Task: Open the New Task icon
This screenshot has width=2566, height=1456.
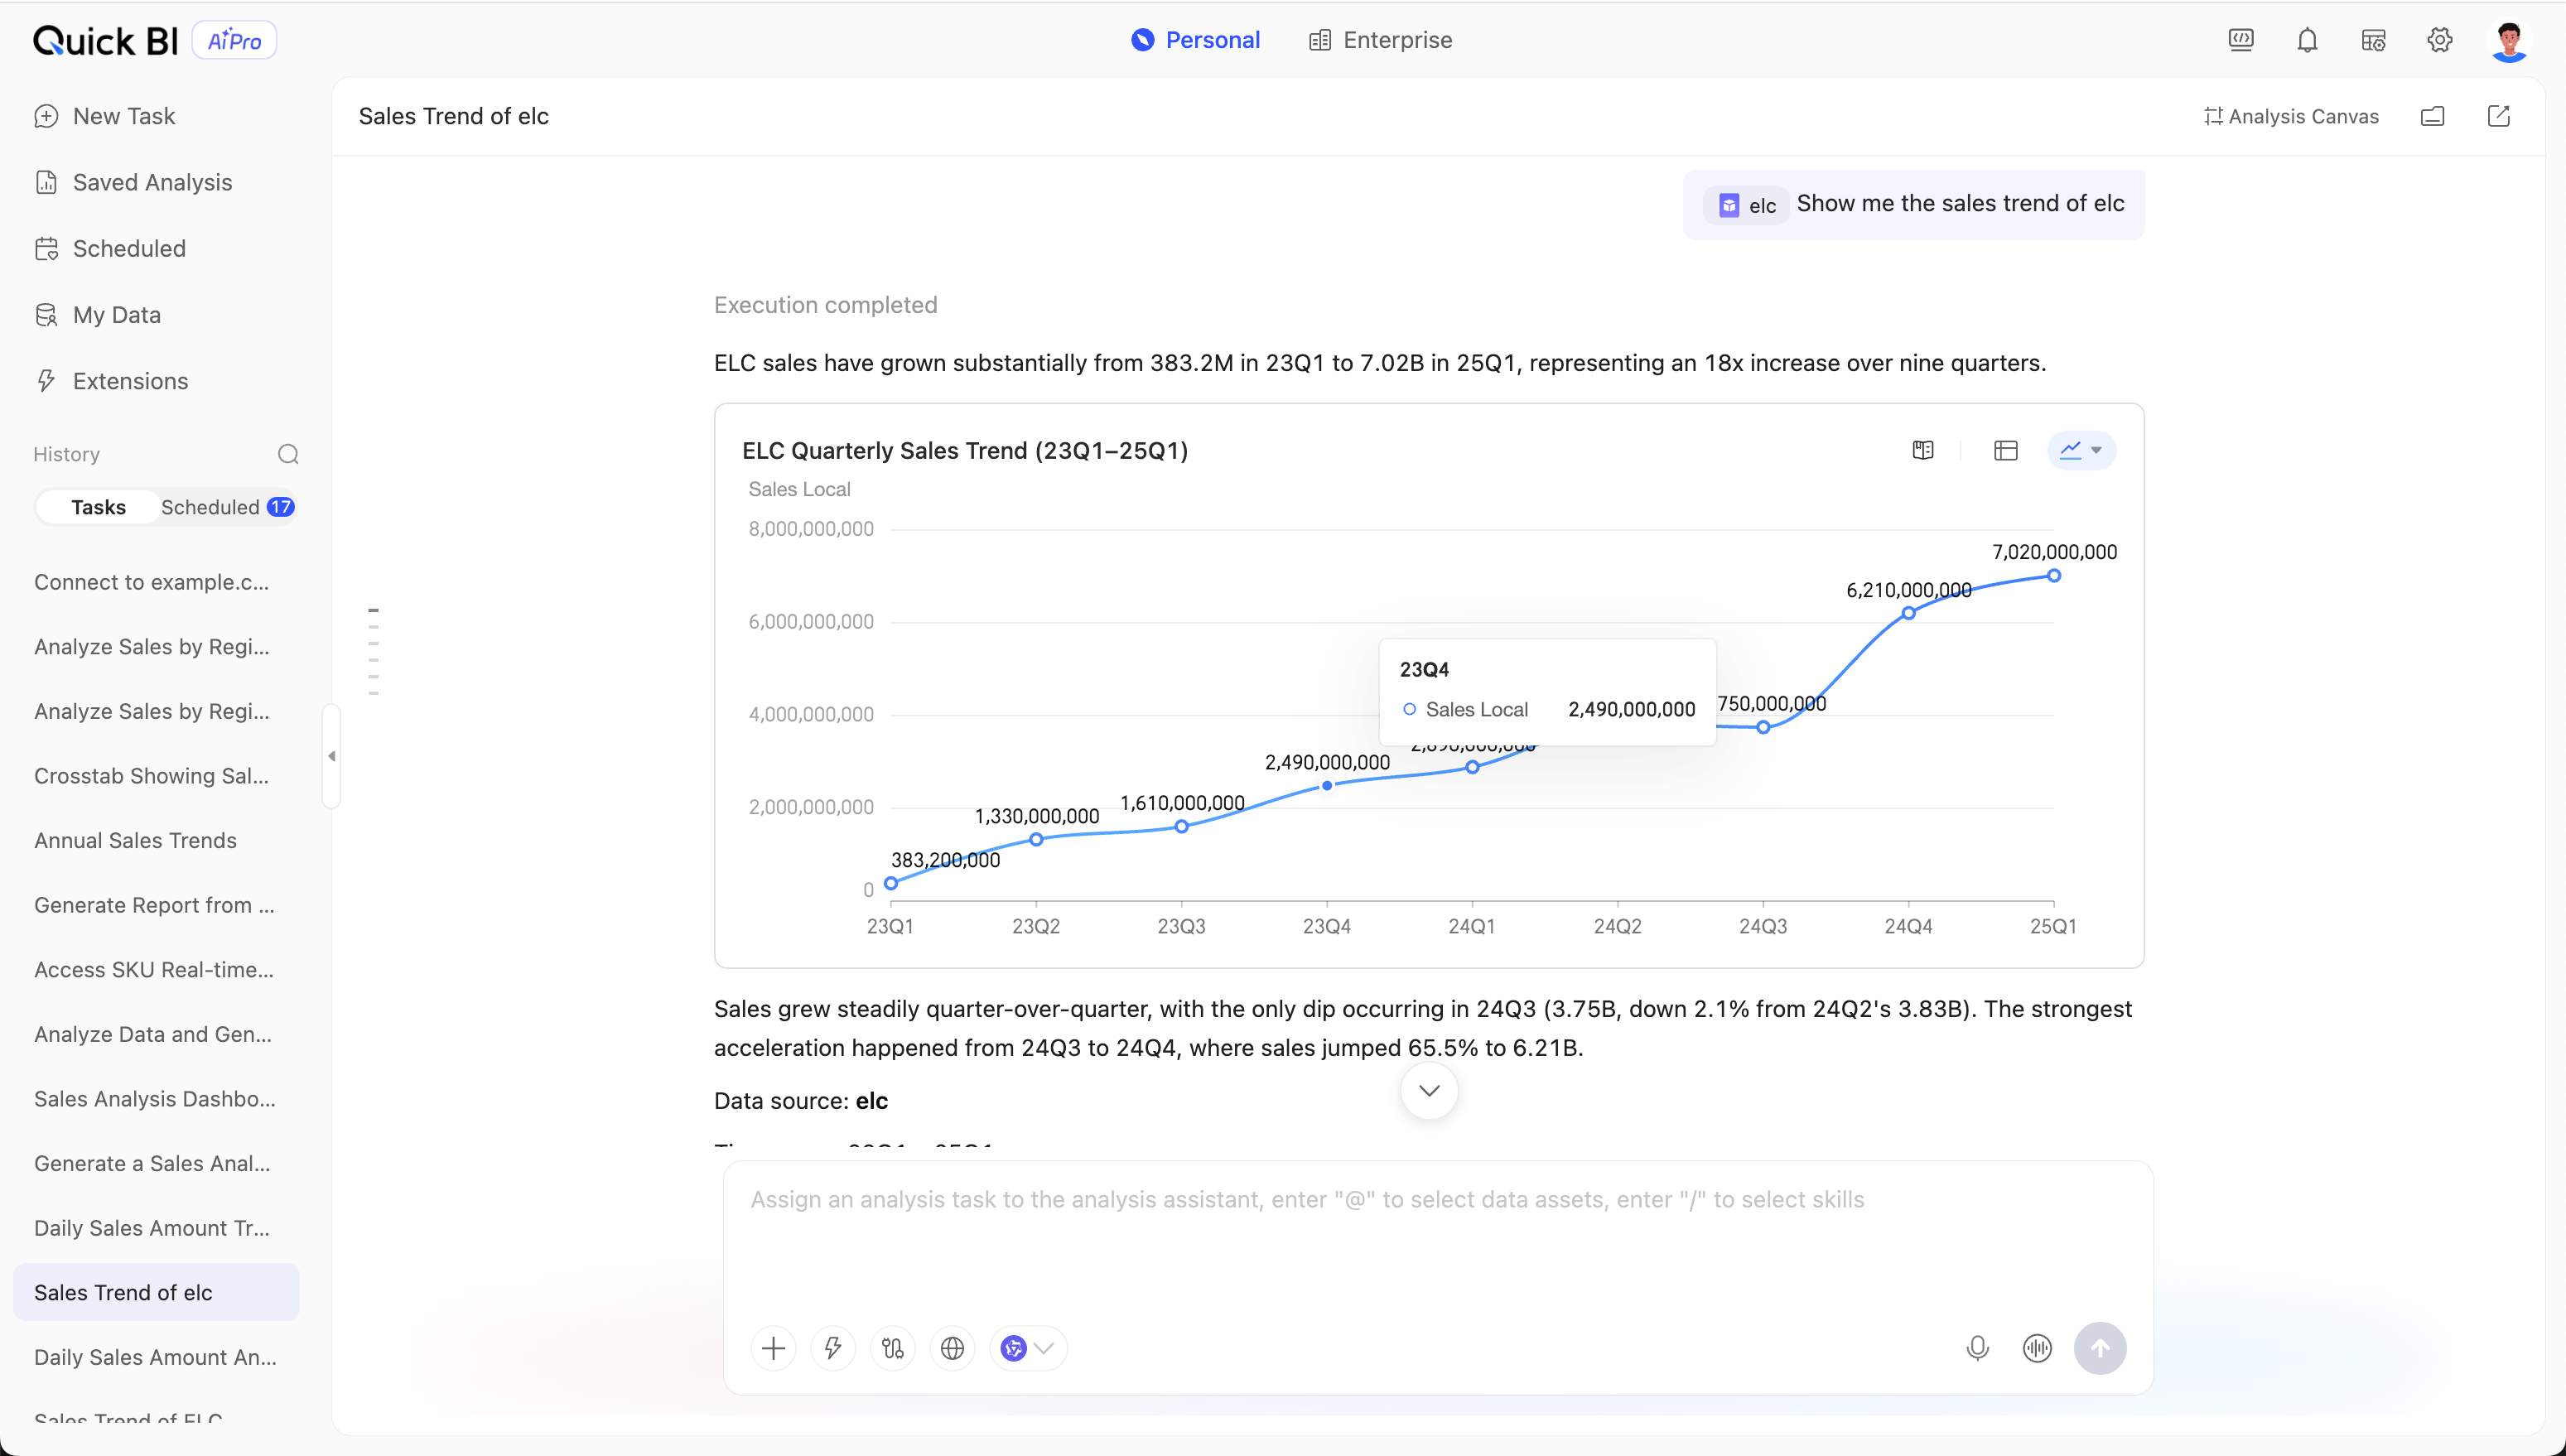Action: coord(46,116)
